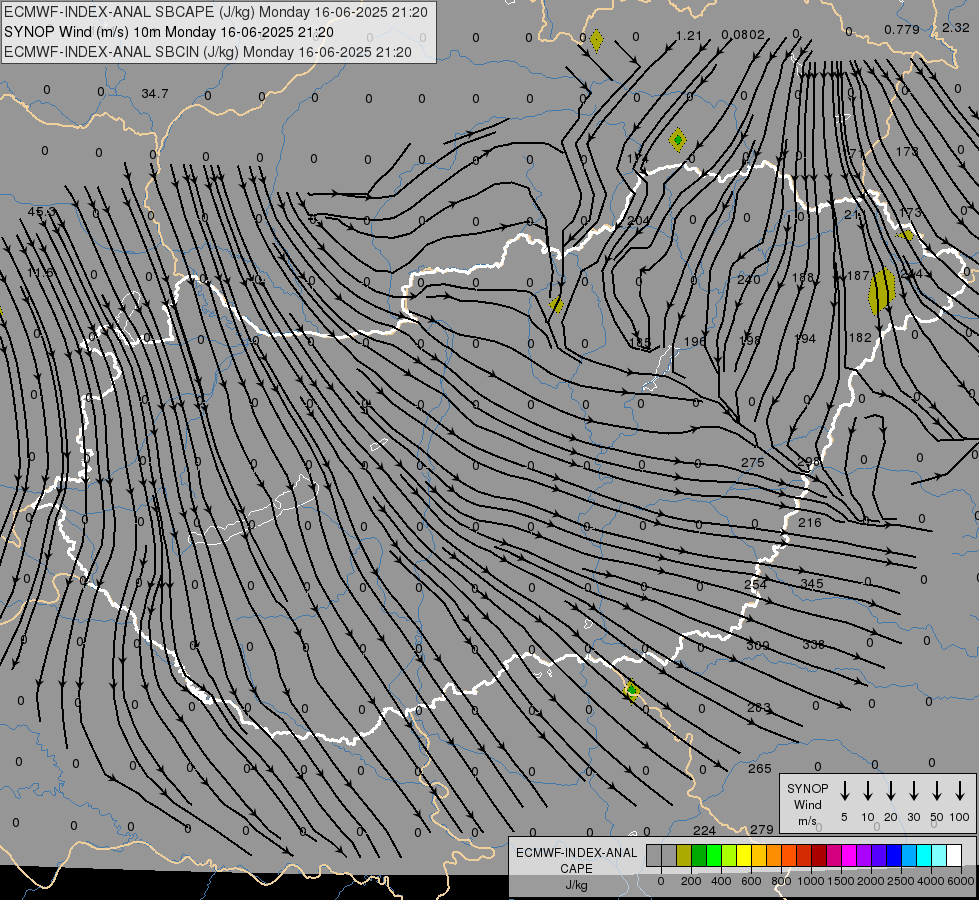Screen dimensions: 979x900
Task: Click the 200 tick label on CAPE scale
Action: 691,881
